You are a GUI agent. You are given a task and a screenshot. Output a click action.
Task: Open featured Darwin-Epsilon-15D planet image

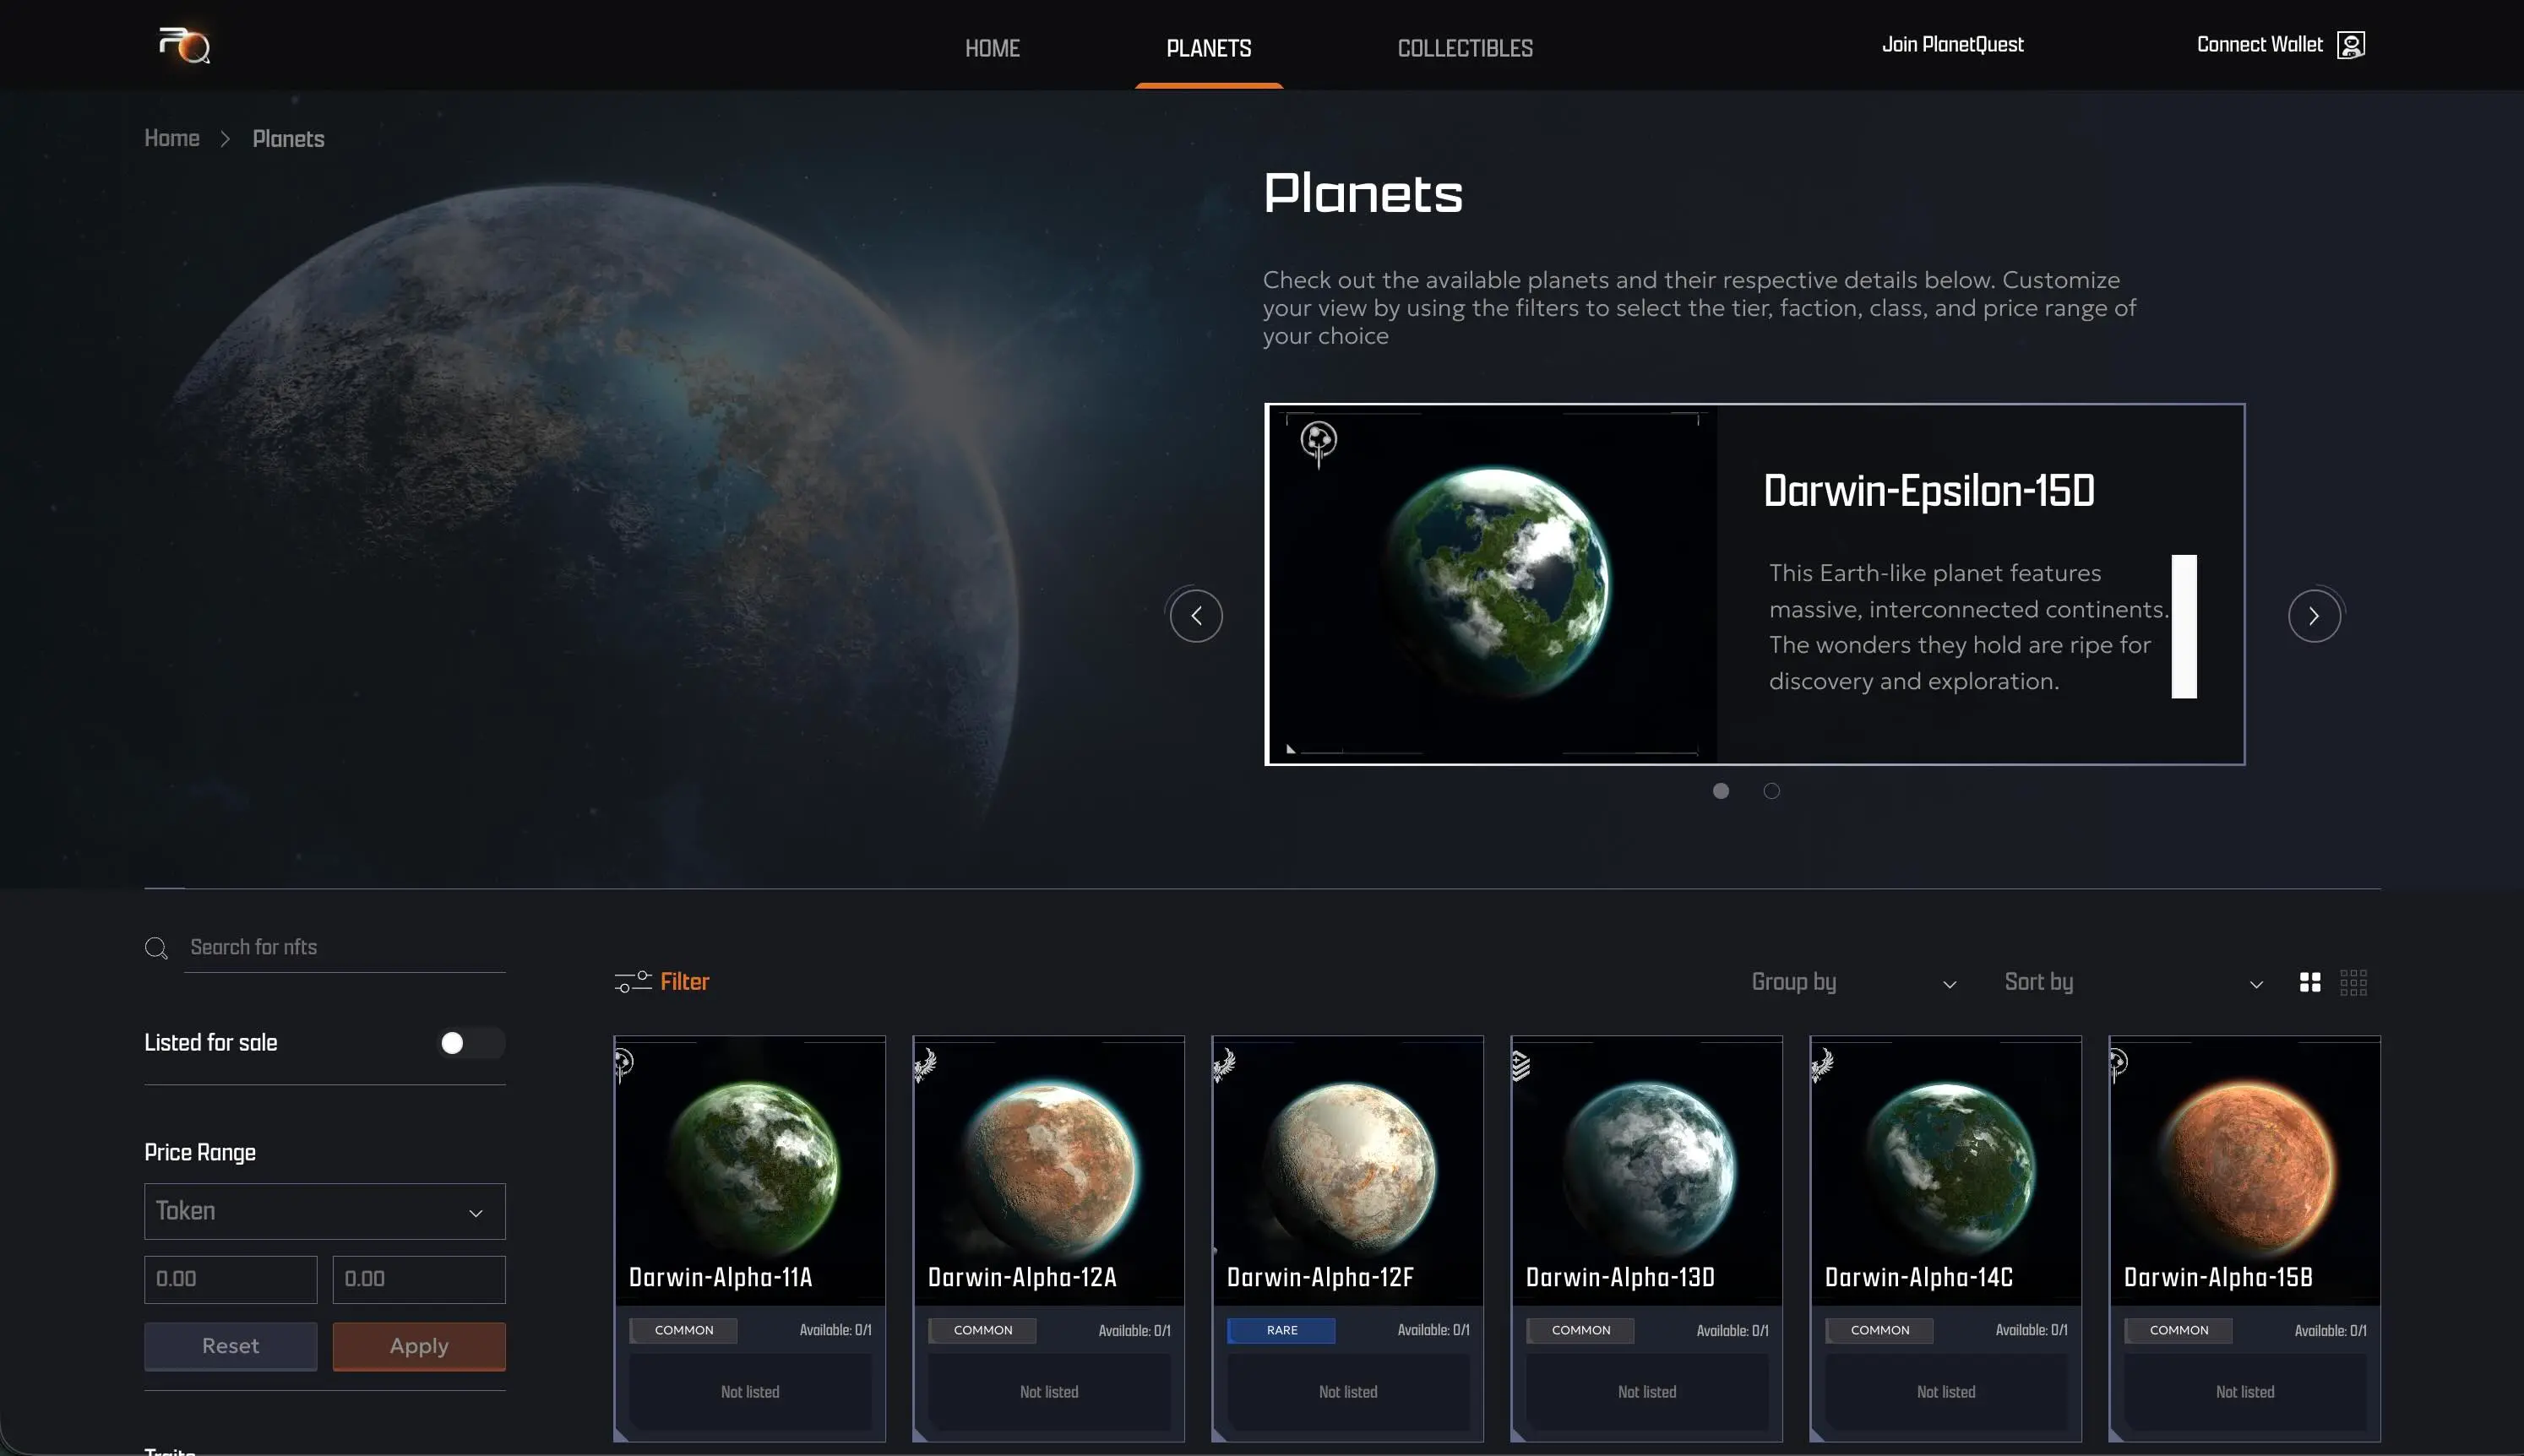1493,584
